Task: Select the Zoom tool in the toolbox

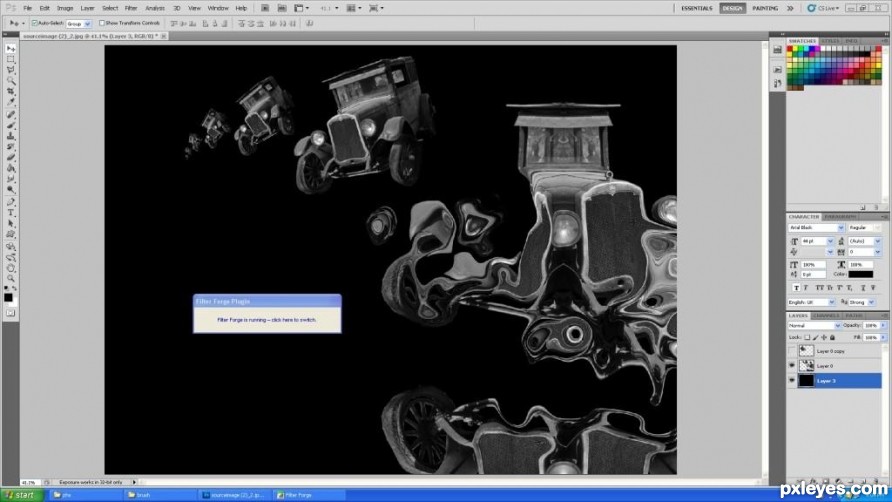Action: (11, 279)
